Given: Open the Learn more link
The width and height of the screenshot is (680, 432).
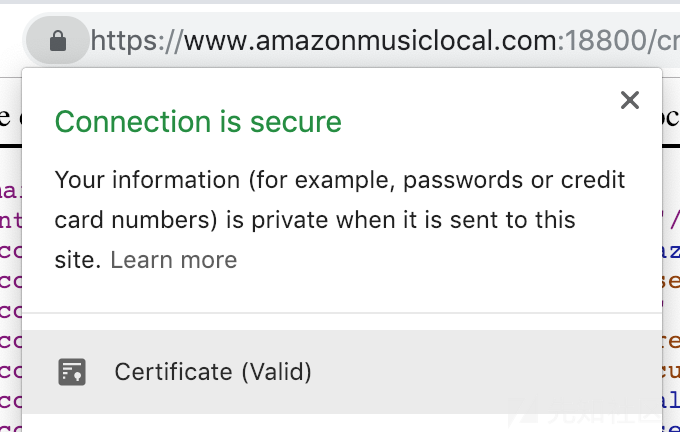Looking at the screenshot, I should 173,260.
